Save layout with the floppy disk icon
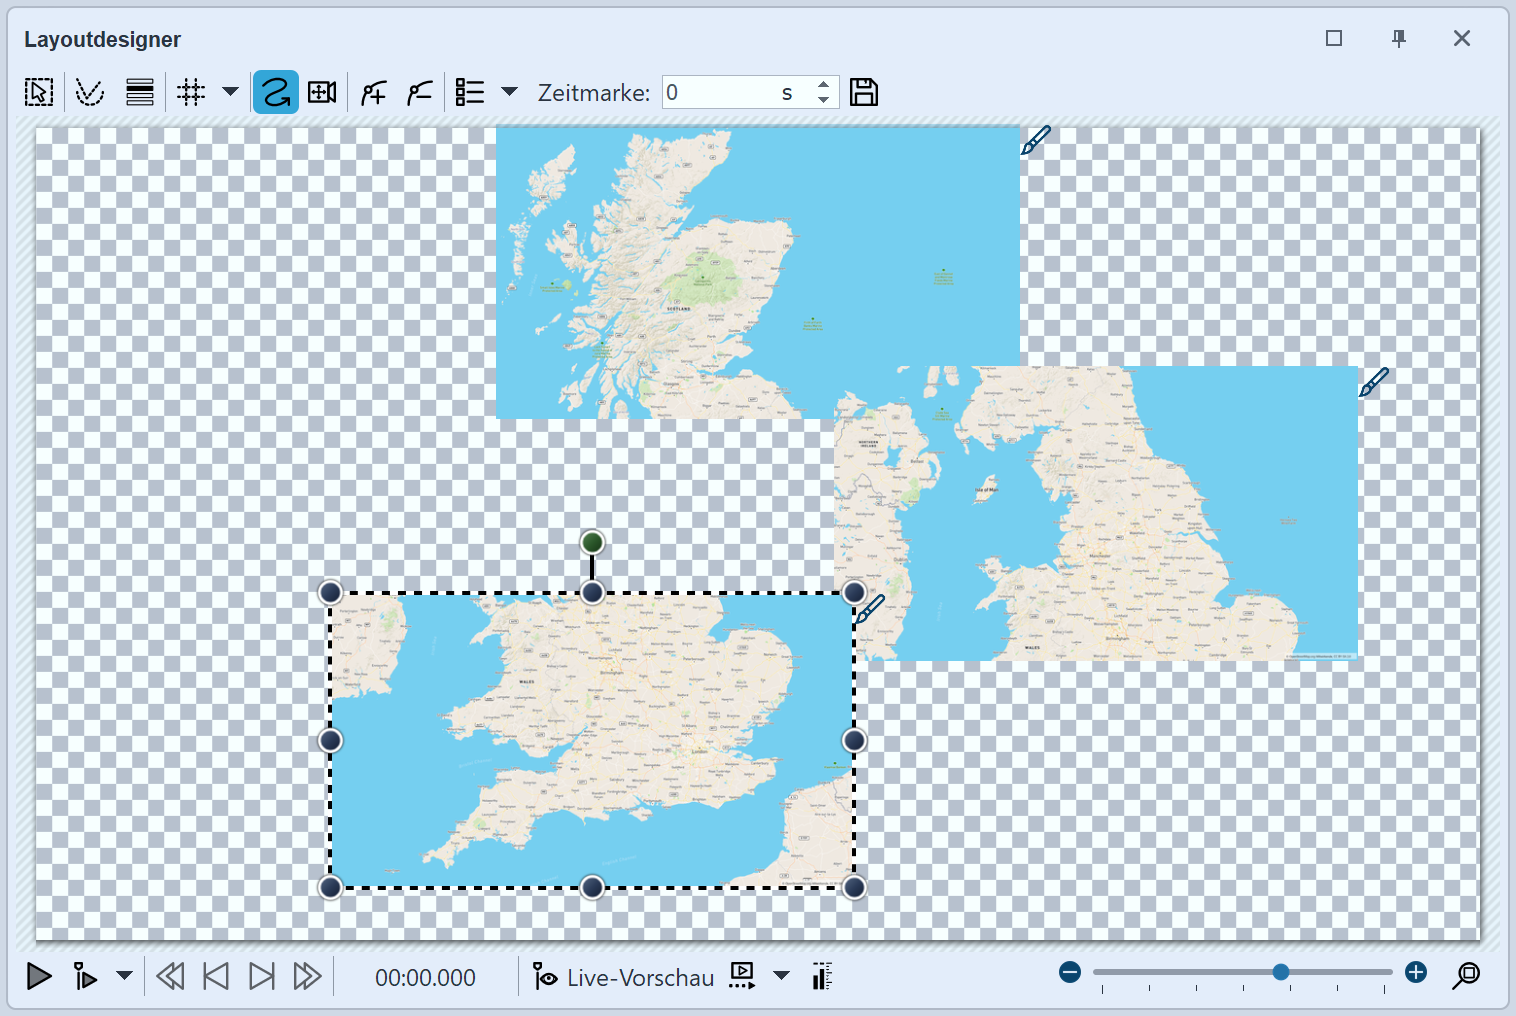 pyautogui.click(x=863, y=93)
